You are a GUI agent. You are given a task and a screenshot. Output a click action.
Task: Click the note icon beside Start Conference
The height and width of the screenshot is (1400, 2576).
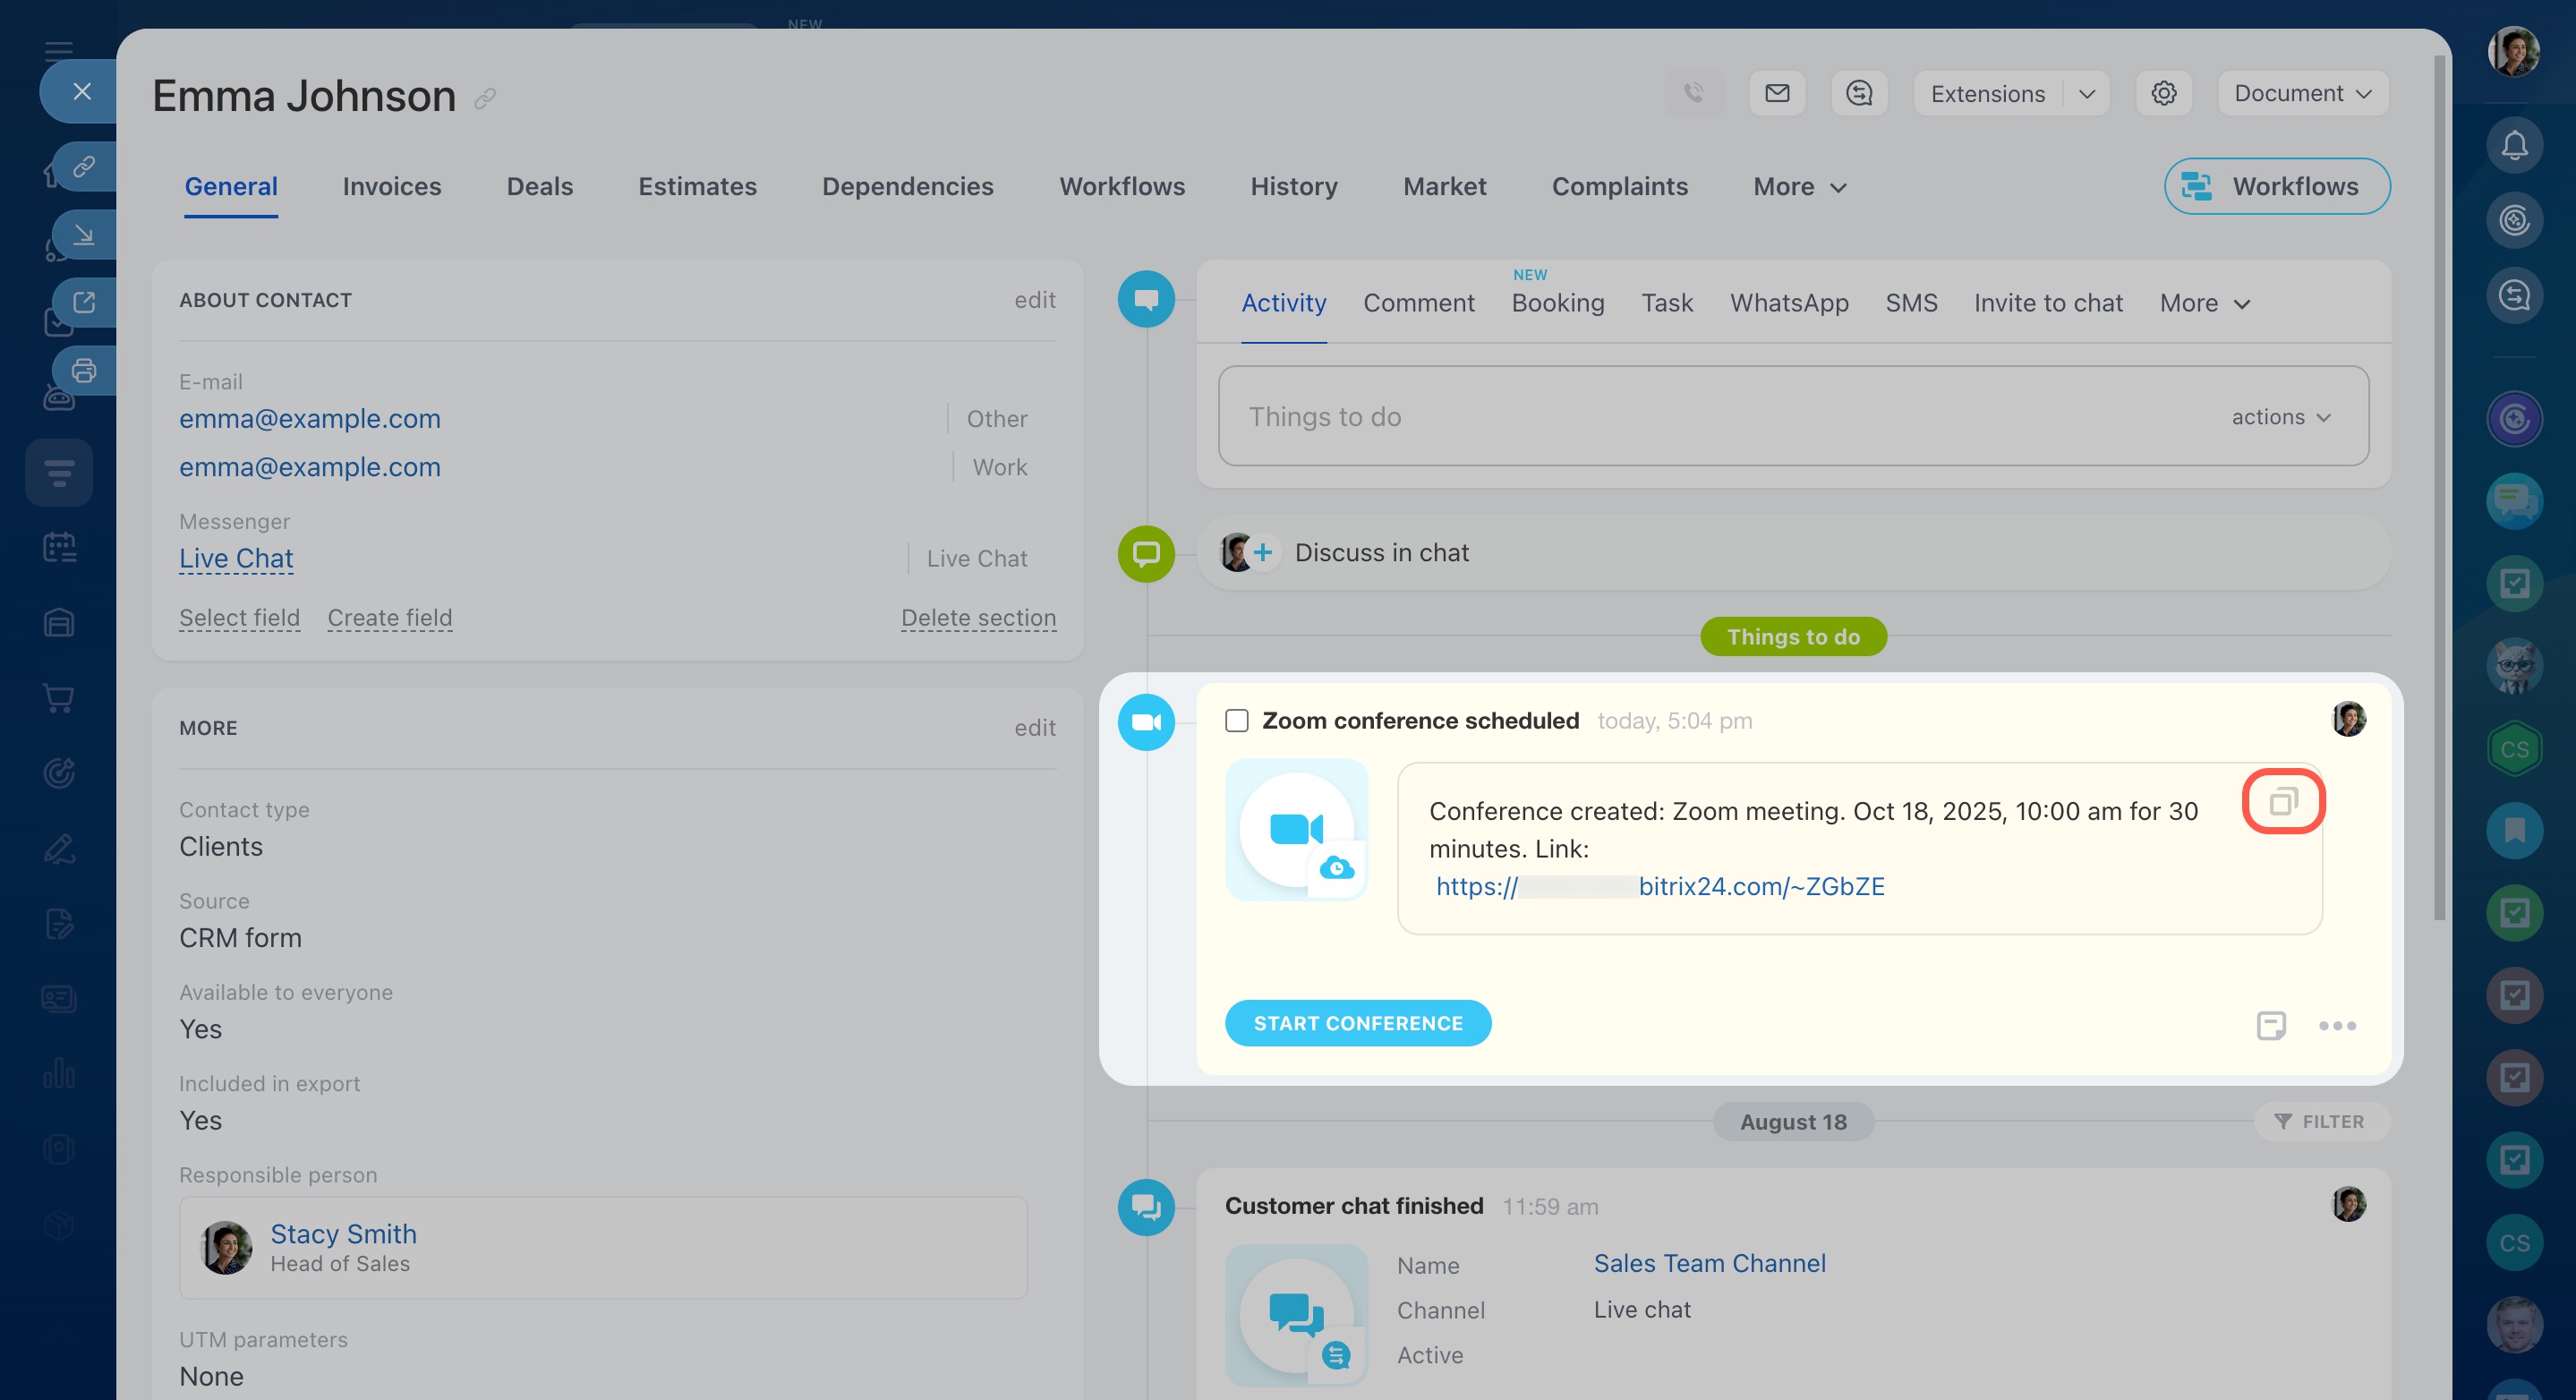click(x=2270, y=1025)
